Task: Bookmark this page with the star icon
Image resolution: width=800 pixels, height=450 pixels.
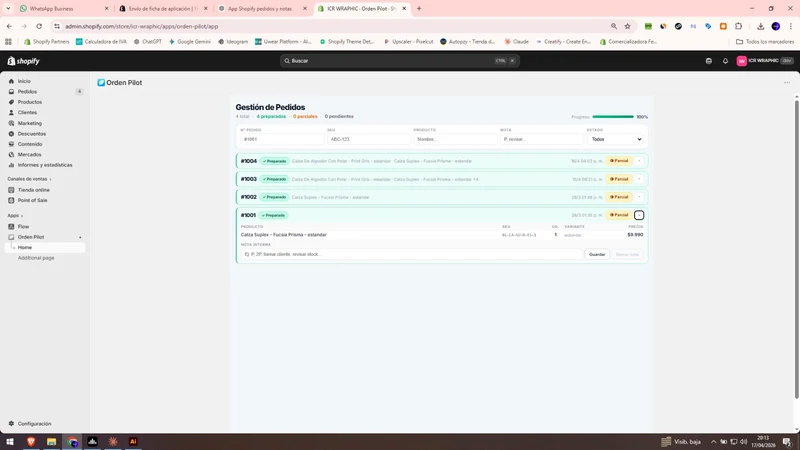Action: tap(628, 27)
